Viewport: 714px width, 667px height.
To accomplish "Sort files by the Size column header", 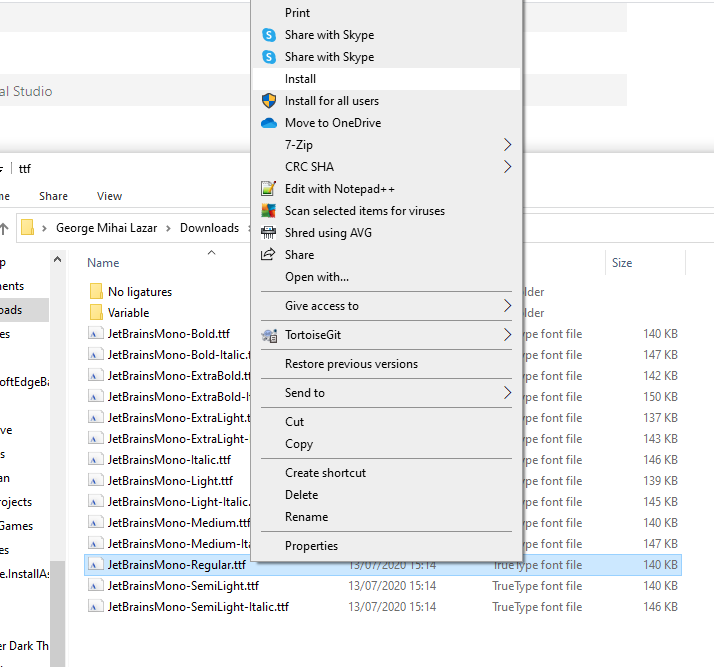I will coord(622,263).
